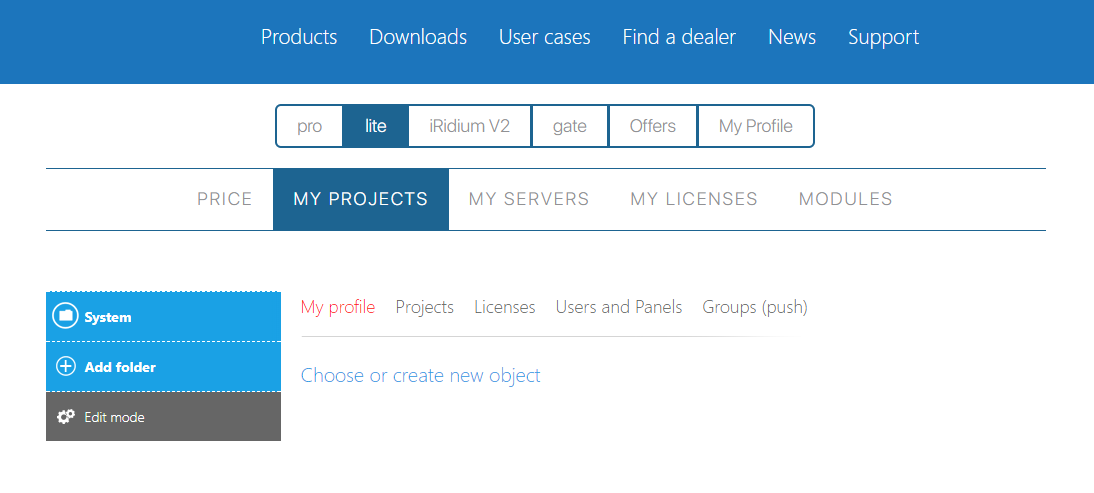Open the Products menu
Image resolution: width=1094 pixels, height=493 pixels.
click(x=299, y=37)
